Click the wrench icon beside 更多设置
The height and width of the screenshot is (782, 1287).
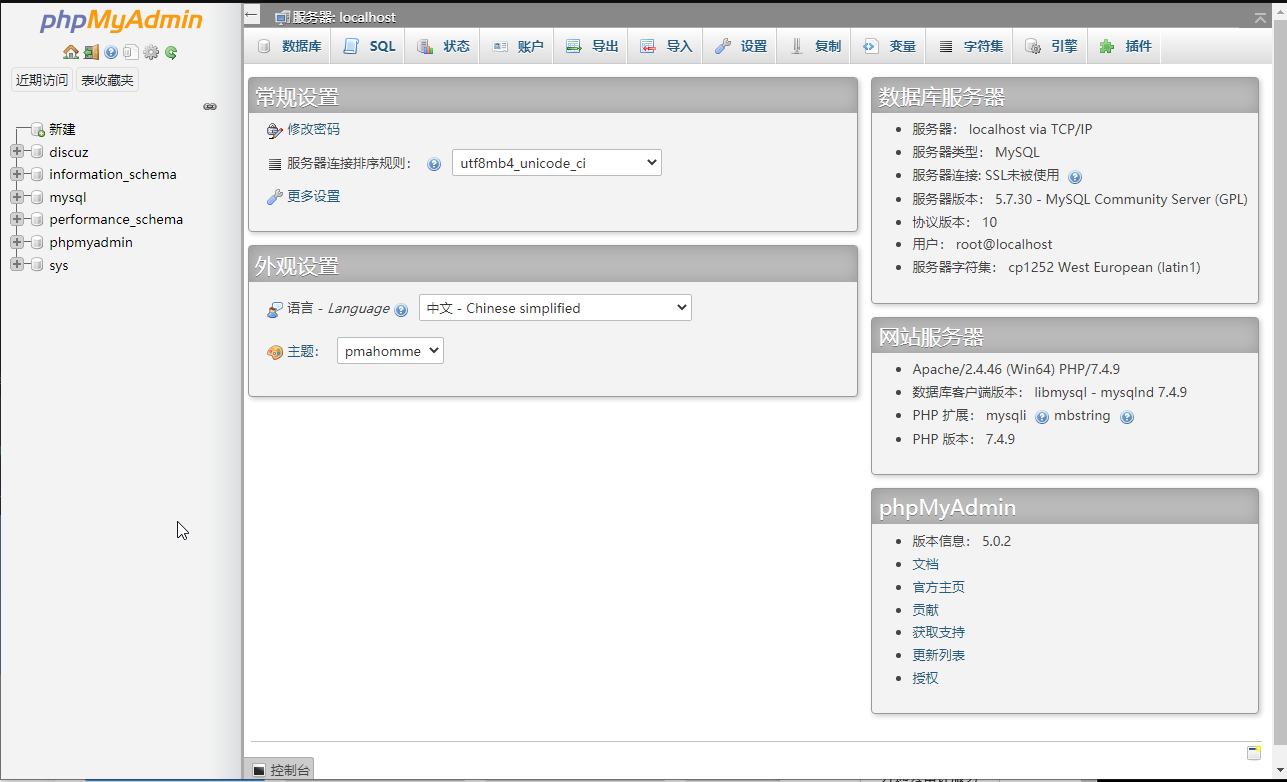(x=275, y=197)
